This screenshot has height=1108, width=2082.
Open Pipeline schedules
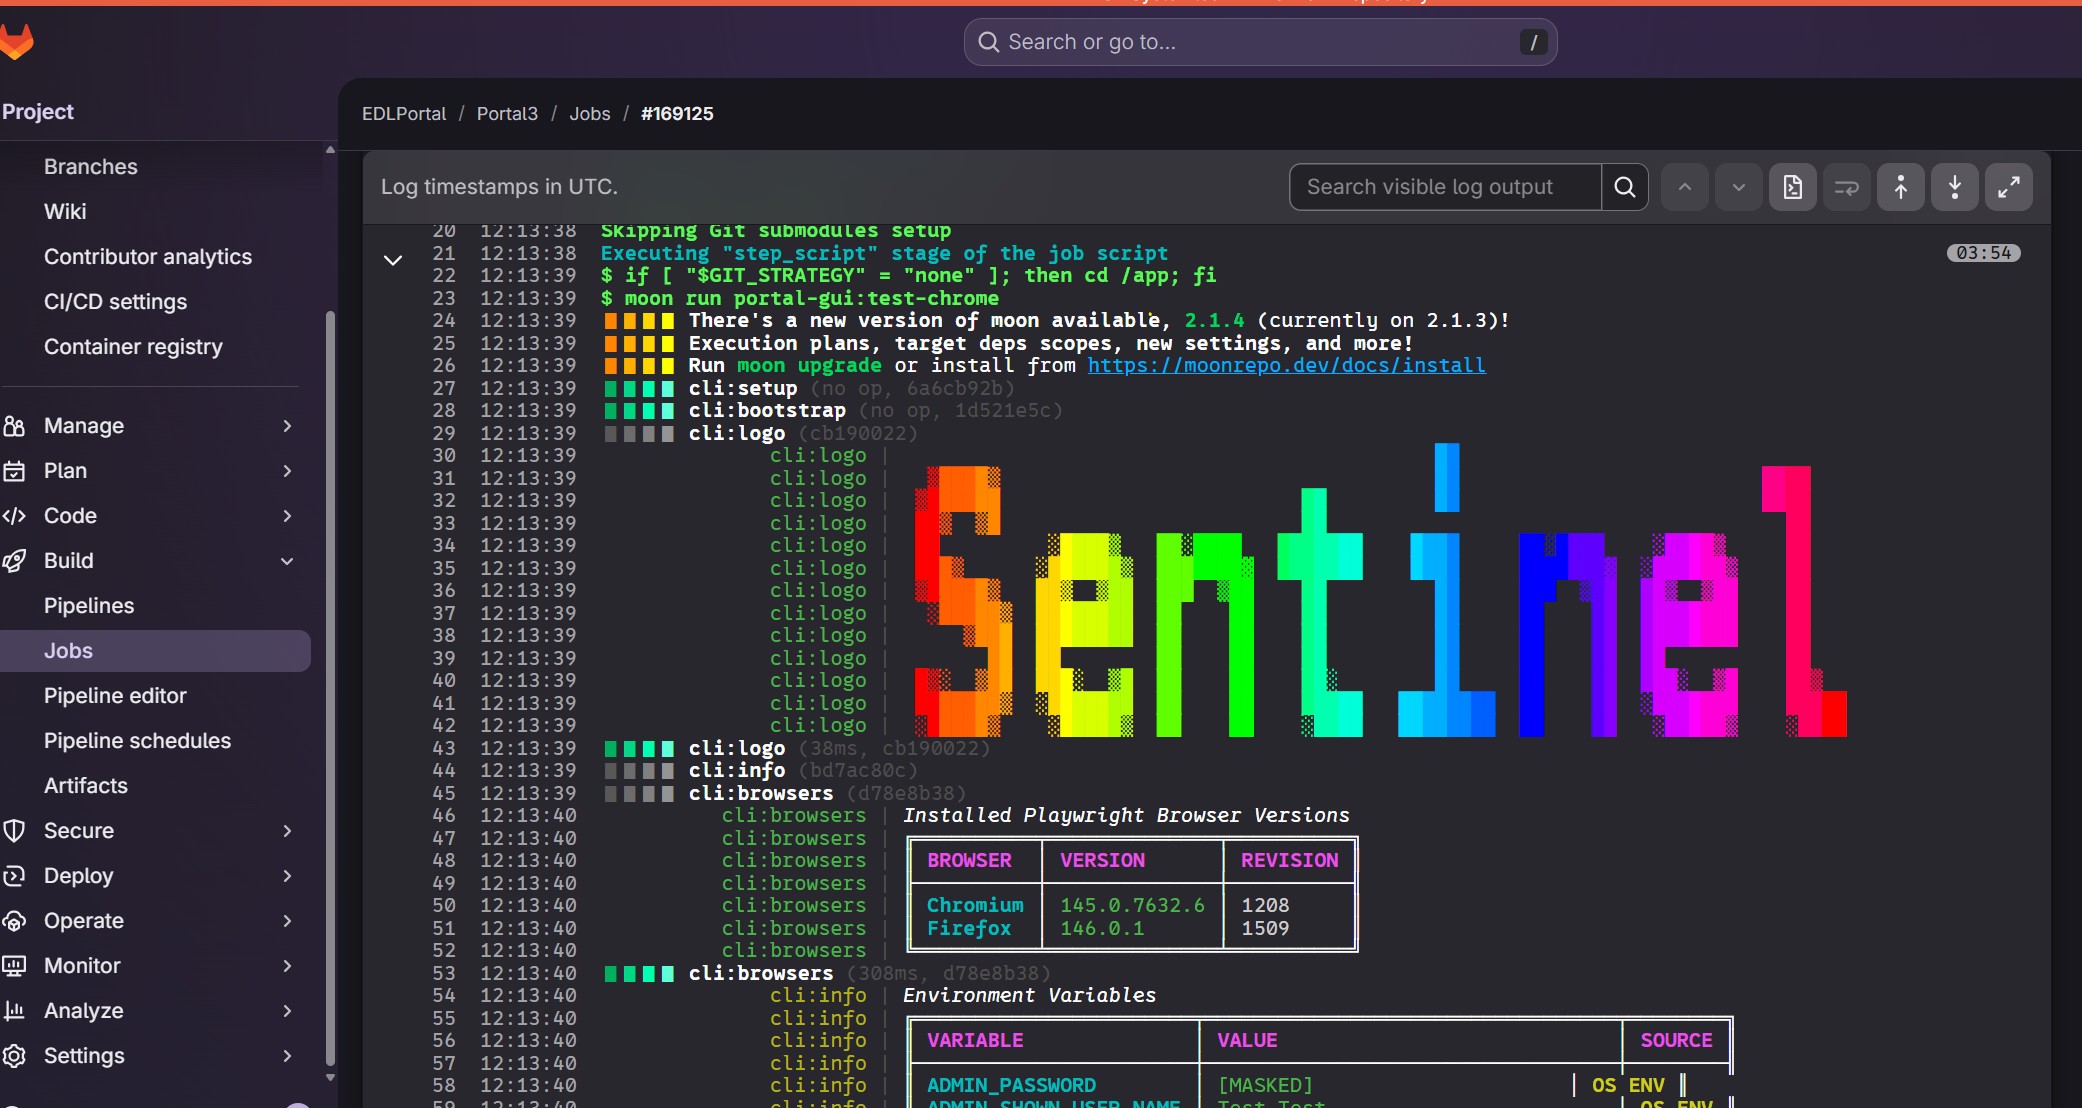(137, 741)
